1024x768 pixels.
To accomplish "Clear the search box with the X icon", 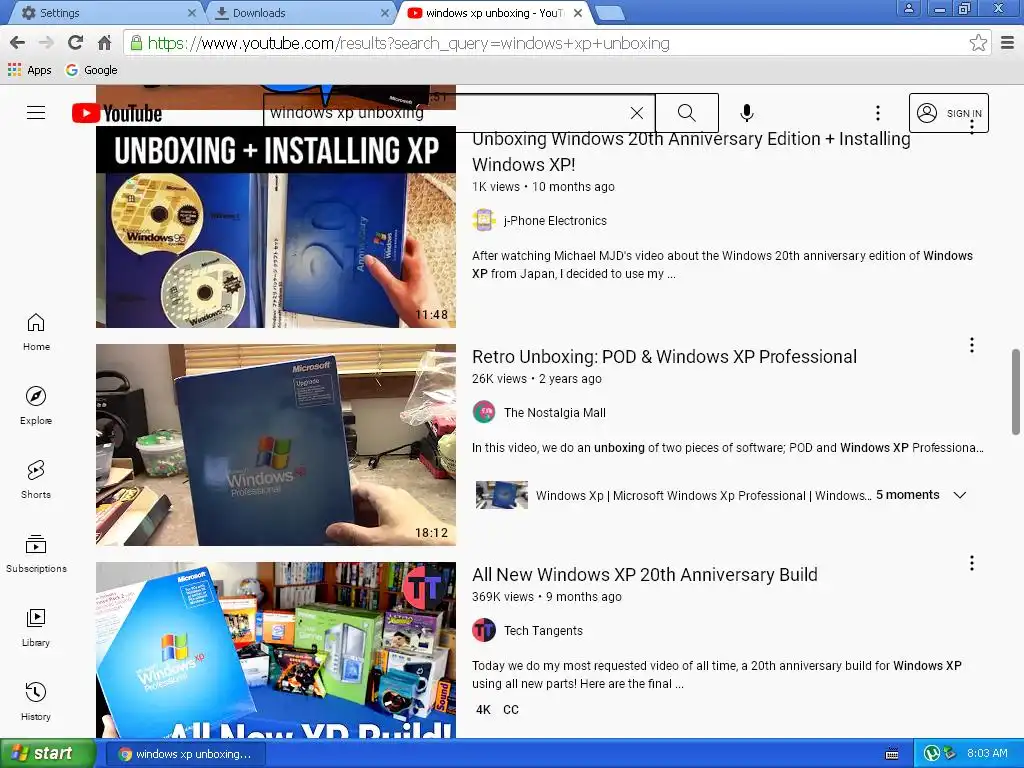I will (637, 113).
